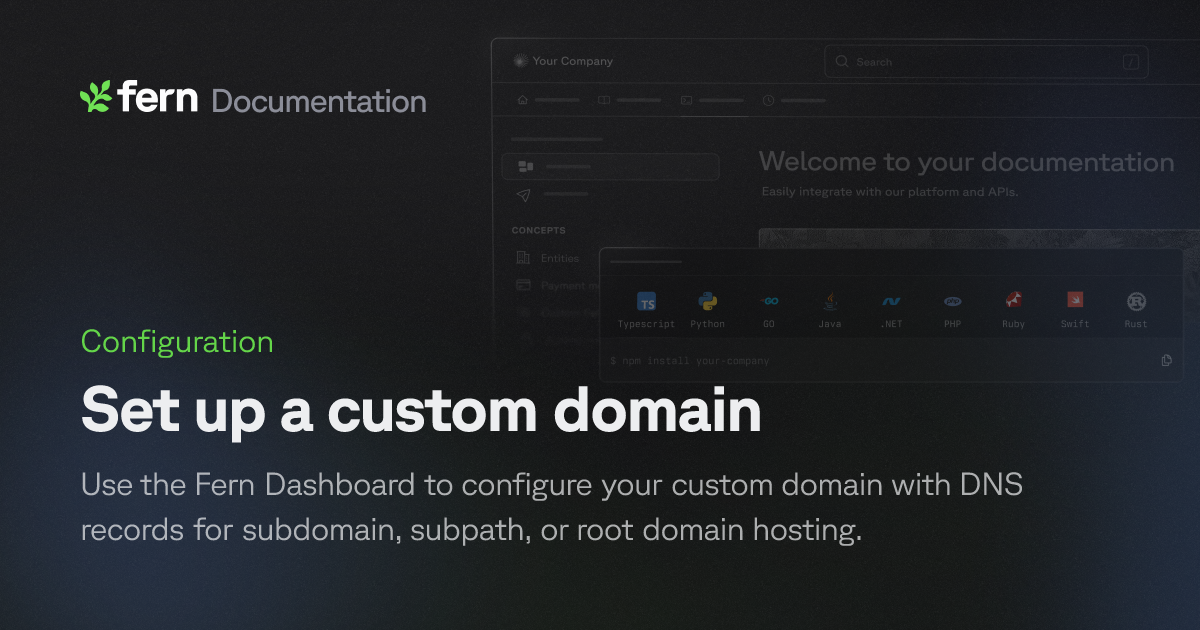Click the Easily integrate with our platform text

(889, 191)
